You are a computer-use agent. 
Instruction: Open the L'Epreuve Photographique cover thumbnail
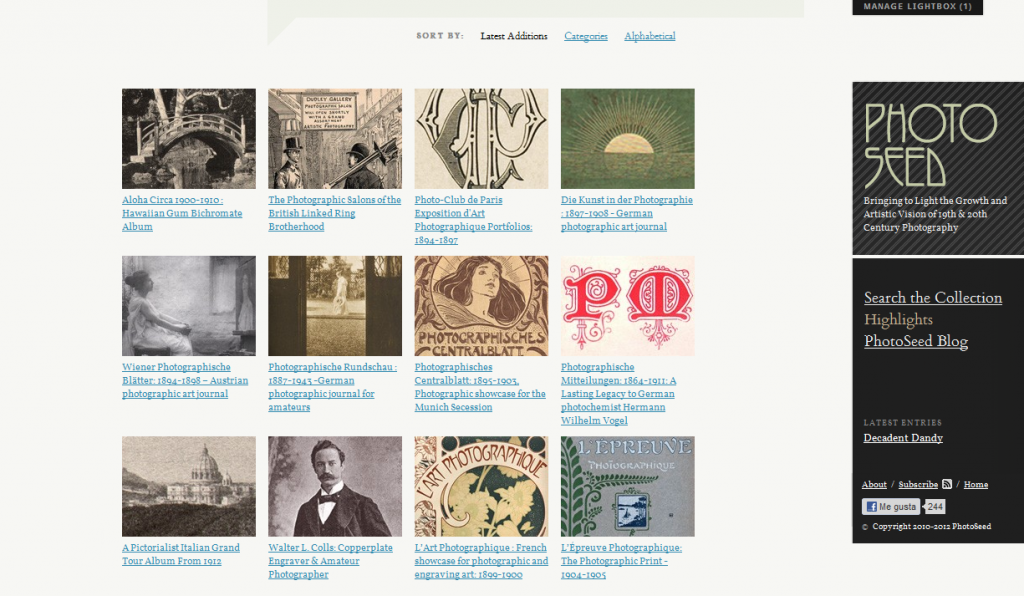pyautogui.click(x=628, y=486)
